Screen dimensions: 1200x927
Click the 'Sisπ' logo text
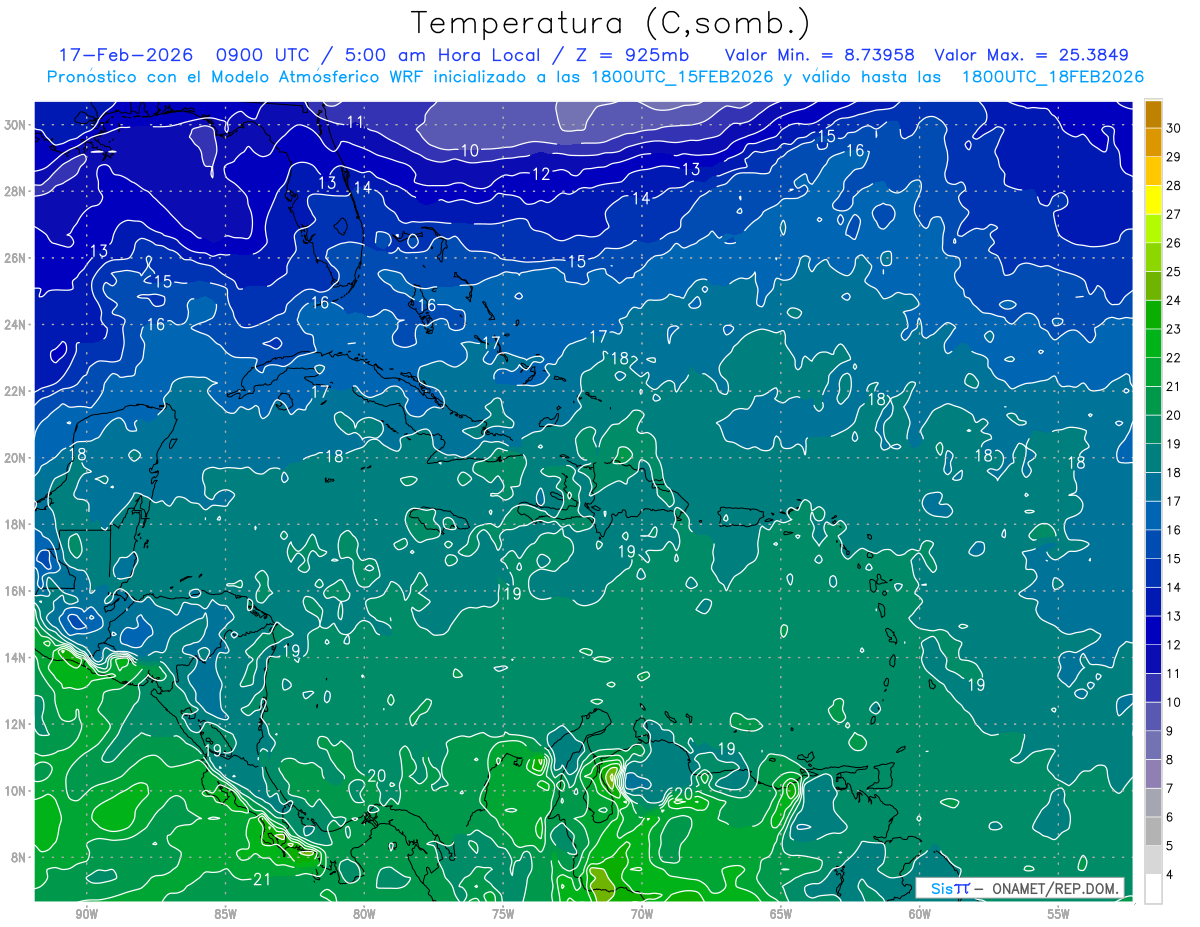pyautogui.click(x=950, y=888)
